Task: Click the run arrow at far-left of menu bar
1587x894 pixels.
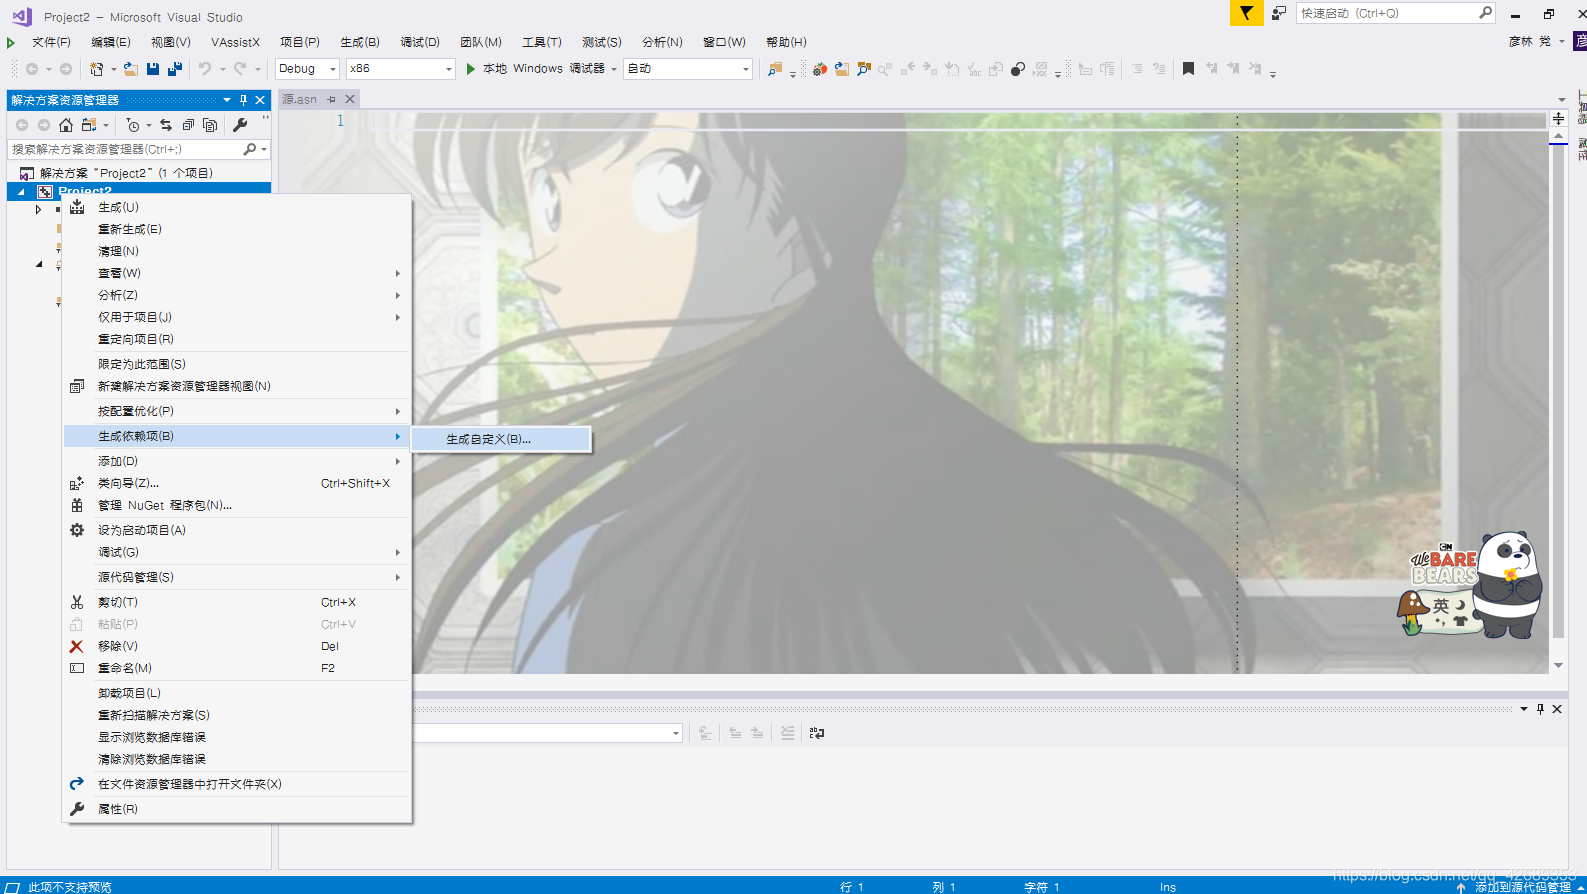Action: coord(11,42)
